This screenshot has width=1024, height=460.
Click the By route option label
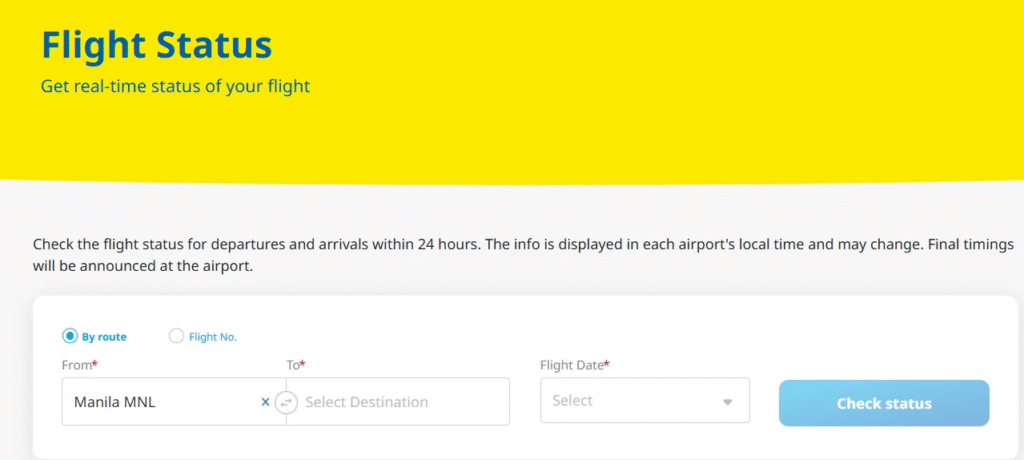coord(104,337)
